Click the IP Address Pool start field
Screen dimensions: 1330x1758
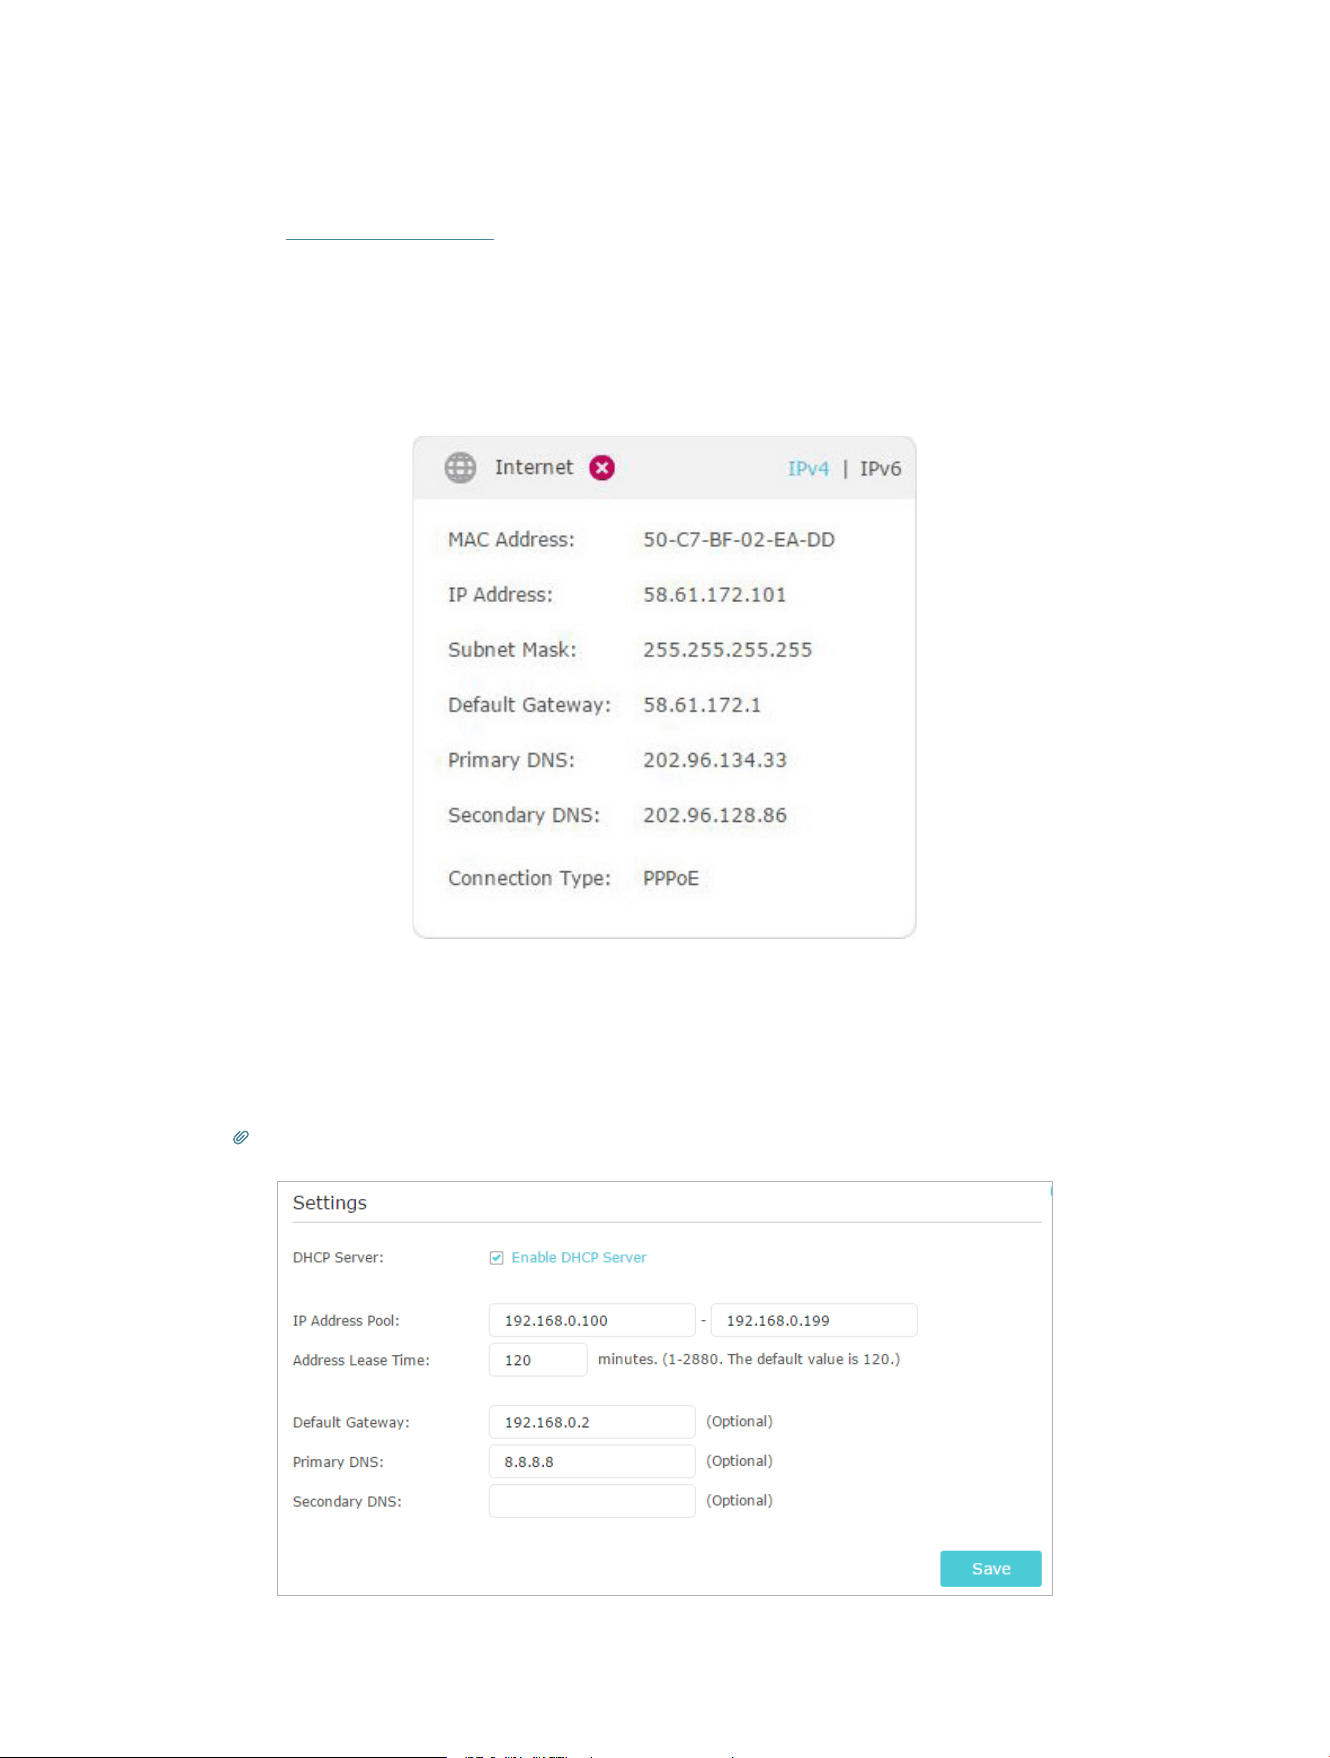(592, 1320)
